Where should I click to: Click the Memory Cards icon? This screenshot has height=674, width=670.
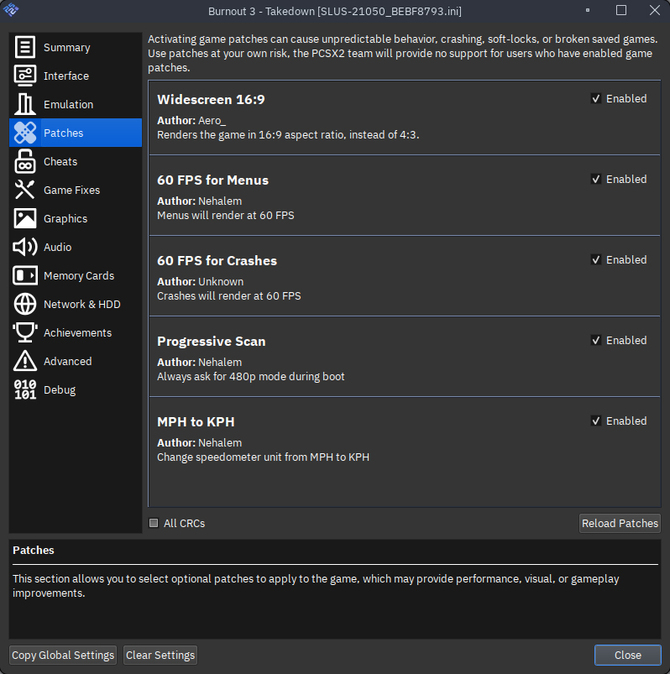(x=25, y=276)
